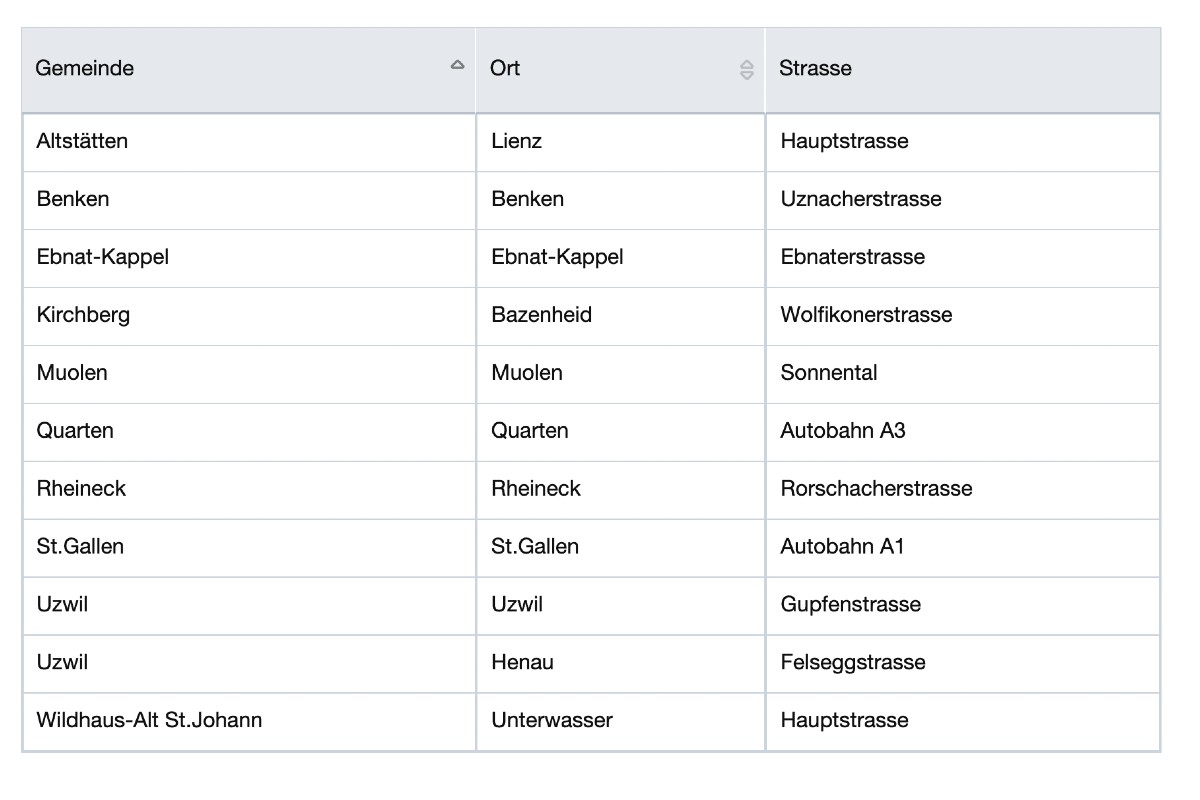The width and height of the screenshot is (1200, 800).
Task: Select the Altstätten cell in Gemeinde column
Action: 82,141
